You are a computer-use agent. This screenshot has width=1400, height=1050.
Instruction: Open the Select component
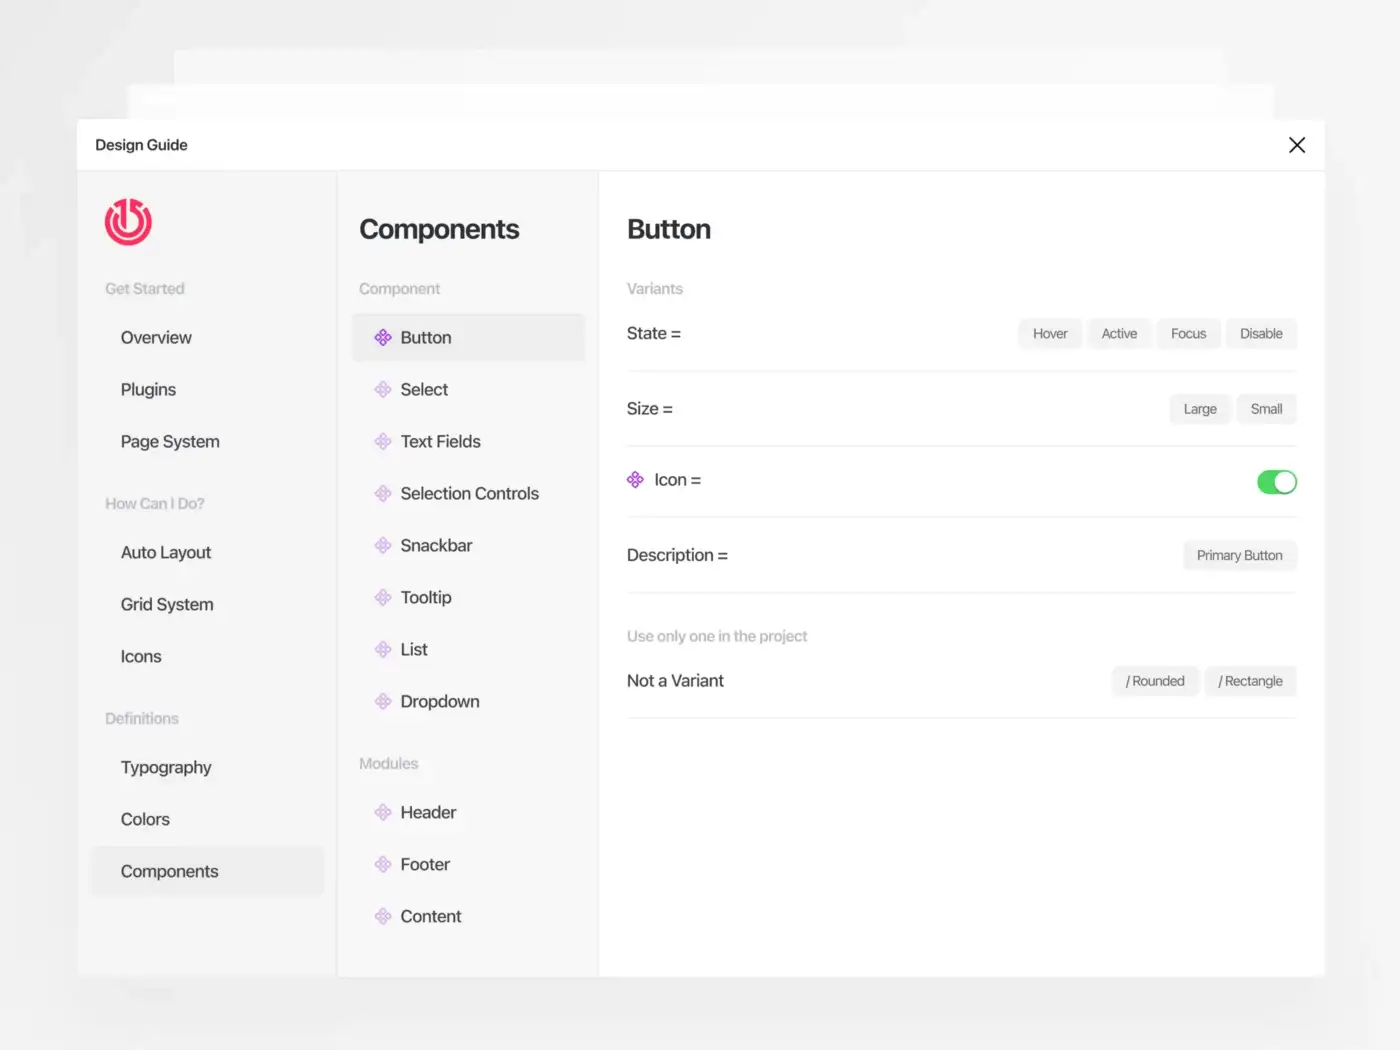point(424,390)
